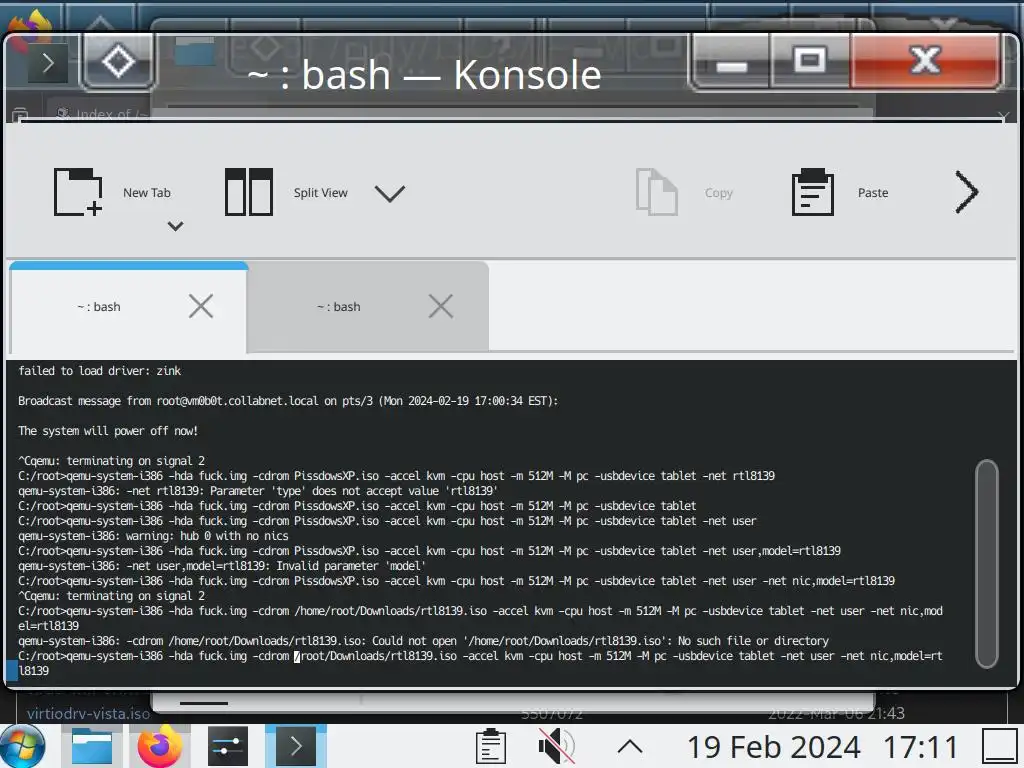Maximize the Konsole window
Viewport: 1024px width, 768px height.
[810, 61]
